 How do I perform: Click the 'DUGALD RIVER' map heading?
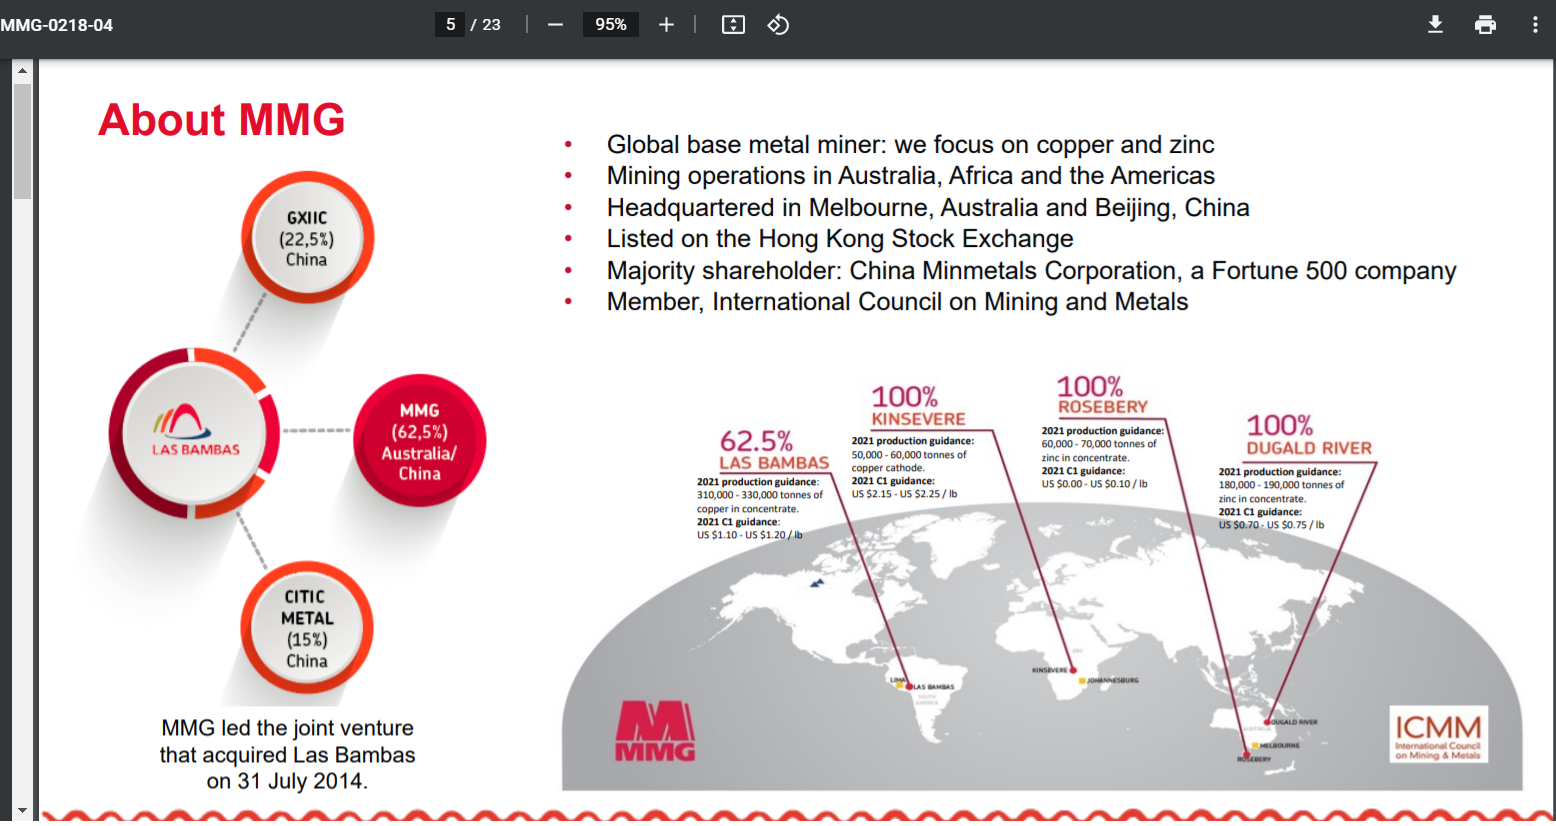click(1309, 448)
